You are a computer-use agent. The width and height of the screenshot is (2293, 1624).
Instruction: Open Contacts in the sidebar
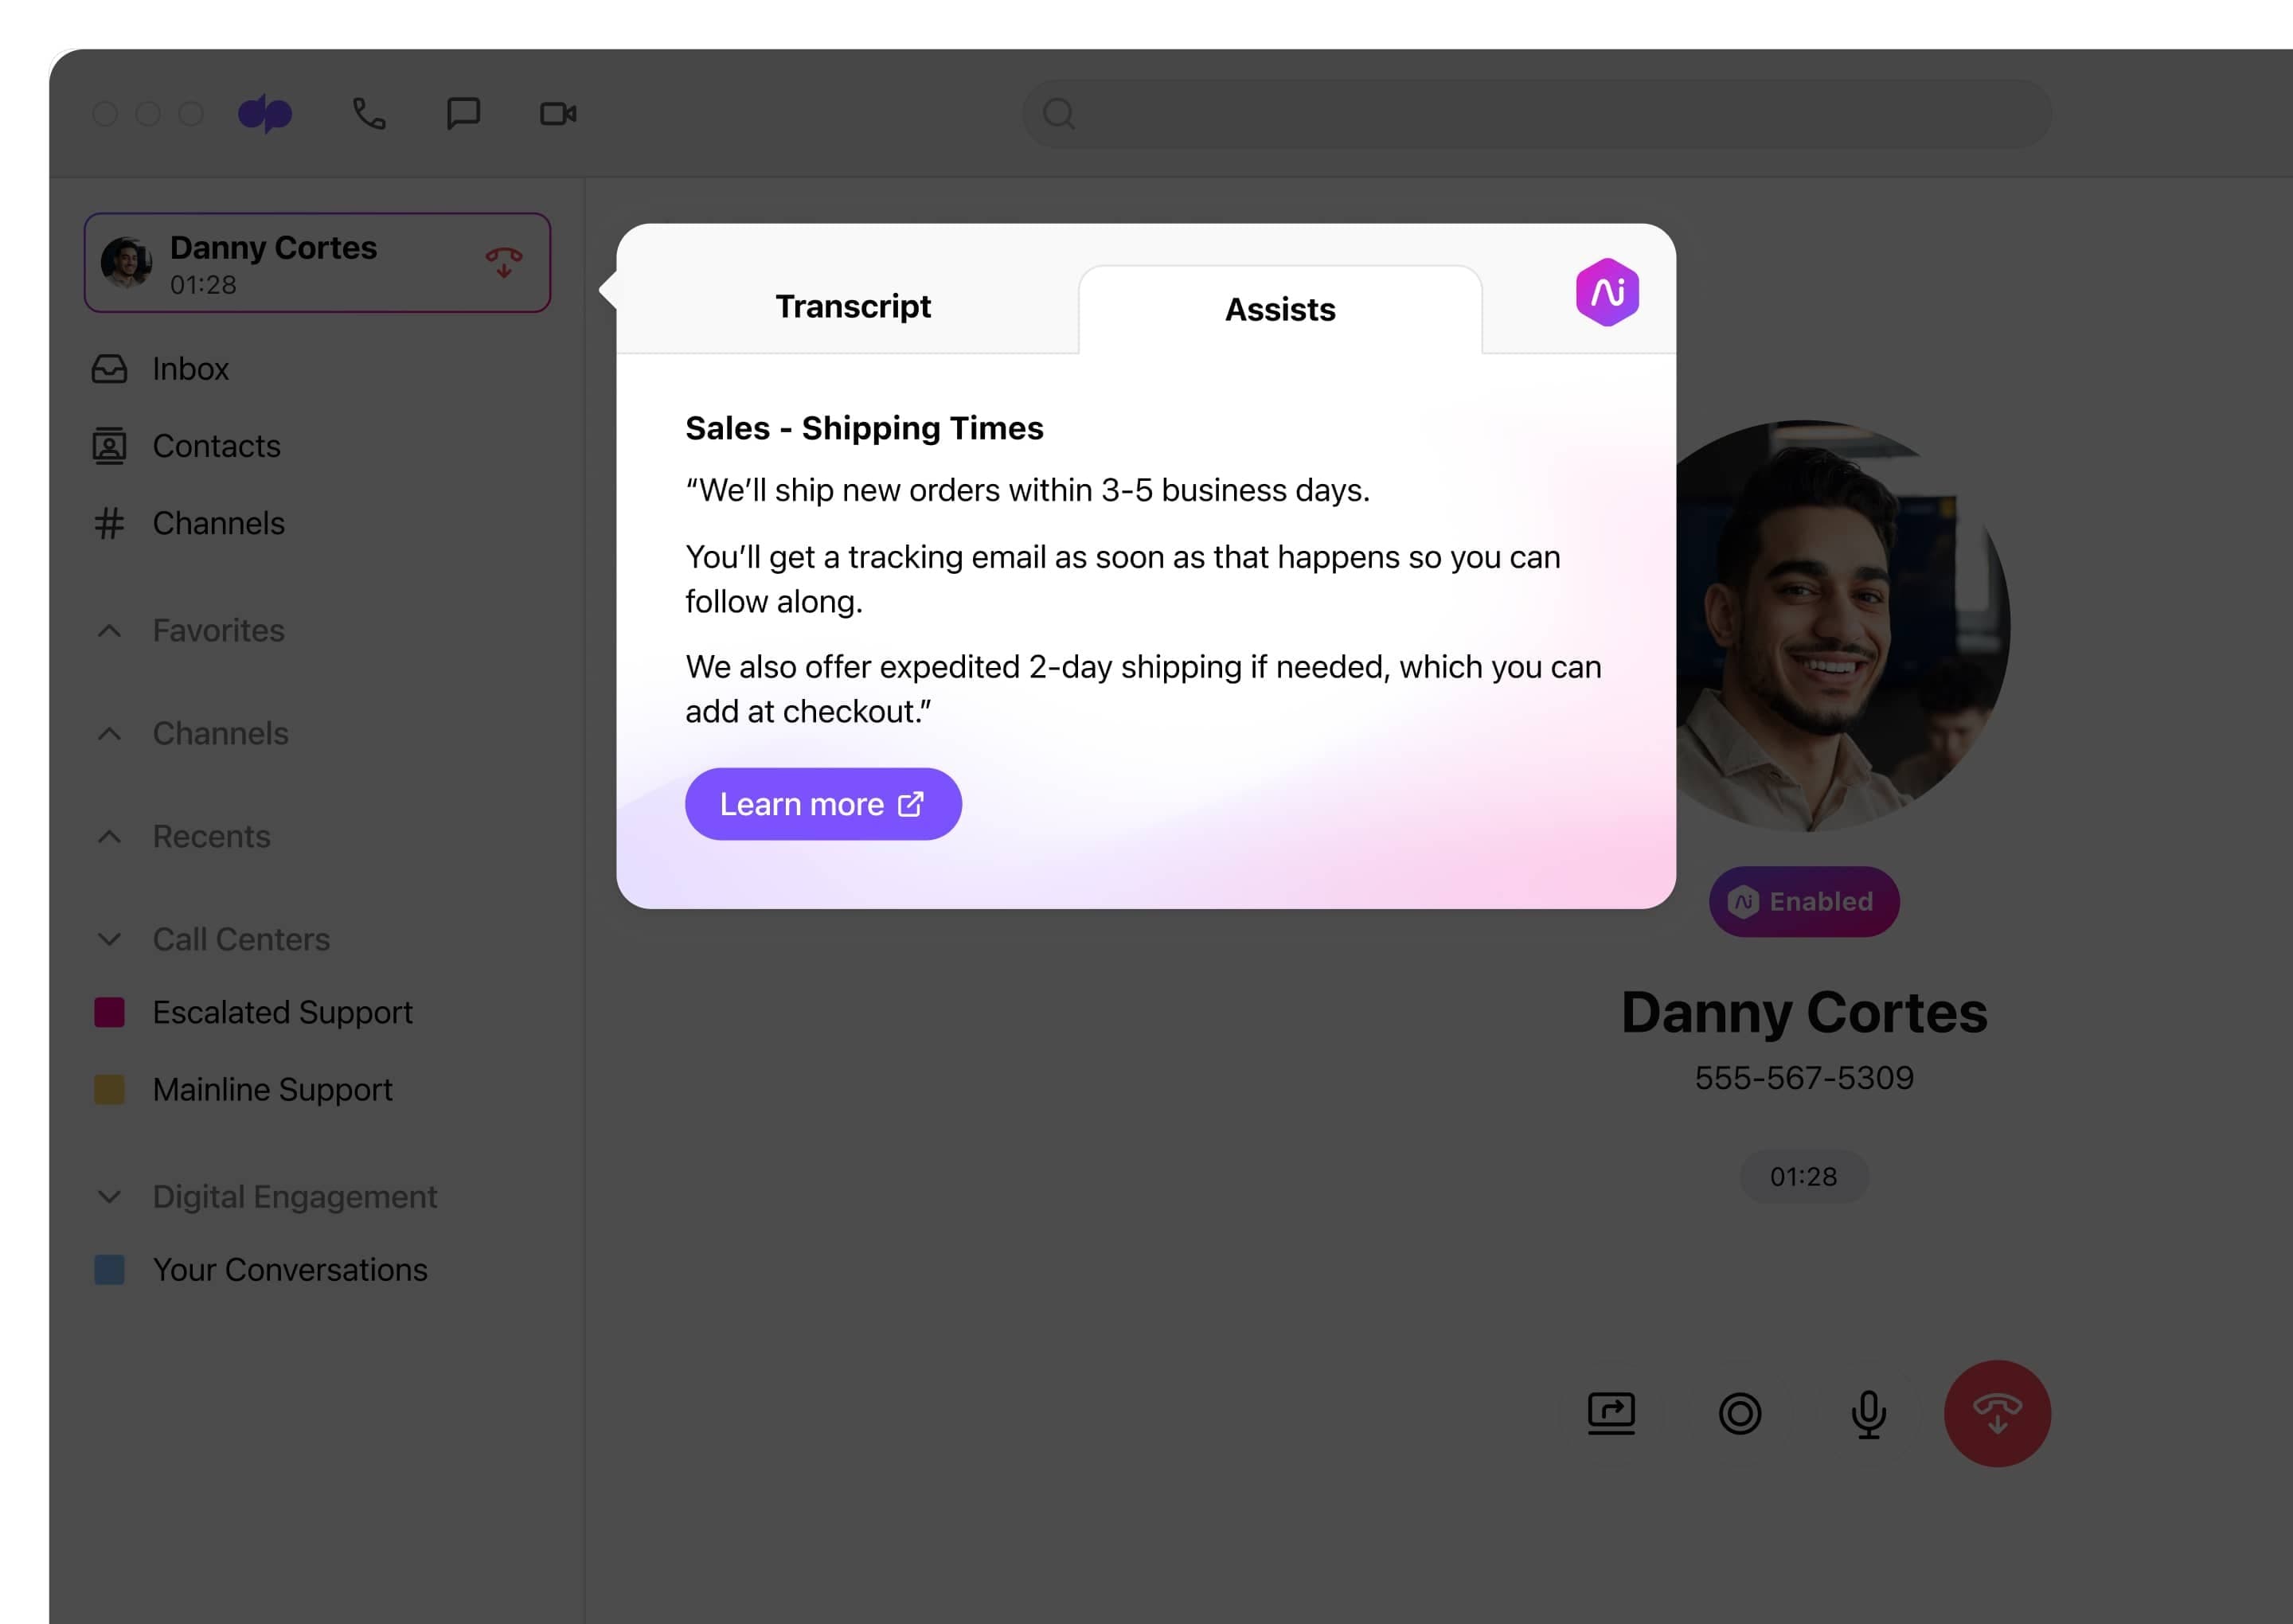[216, 446]
